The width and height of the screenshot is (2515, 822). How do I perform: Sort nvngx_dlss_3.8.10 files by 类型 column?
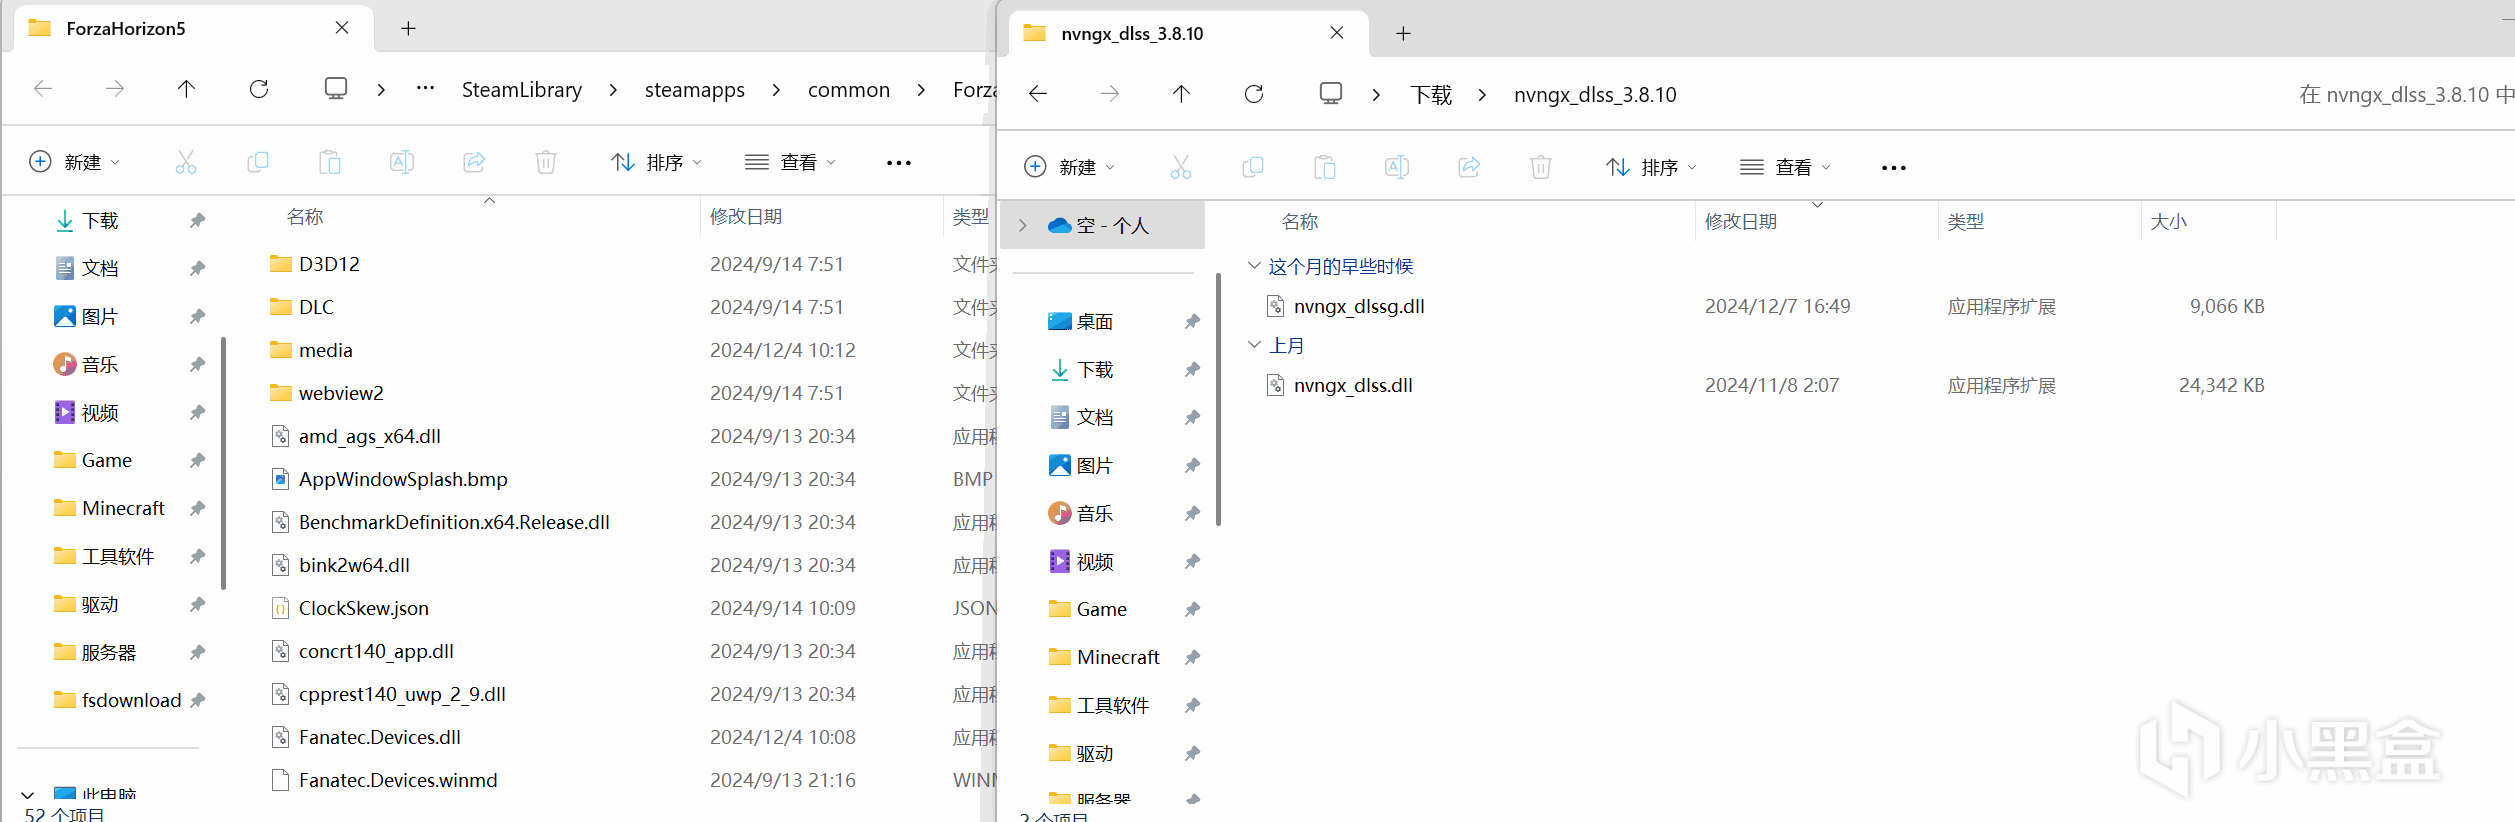1966,222
